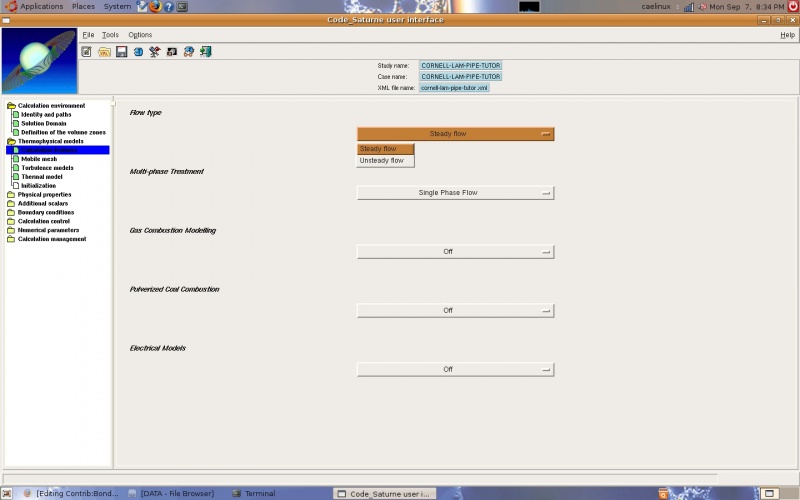The height and width of the screenshot is (500, 800).
Task: Open the Help menu
Action: coord(787,35)
